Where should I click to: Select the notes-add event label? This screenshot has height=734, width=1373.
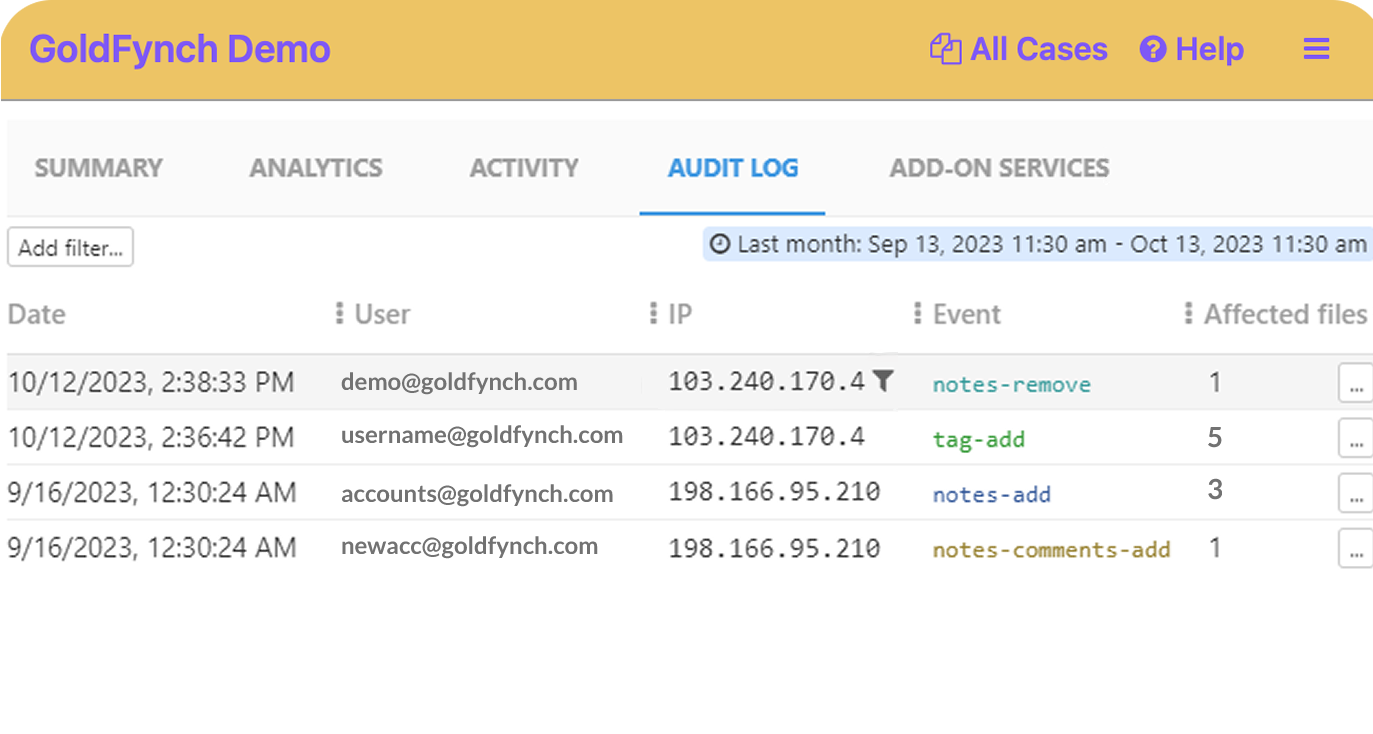991,494
